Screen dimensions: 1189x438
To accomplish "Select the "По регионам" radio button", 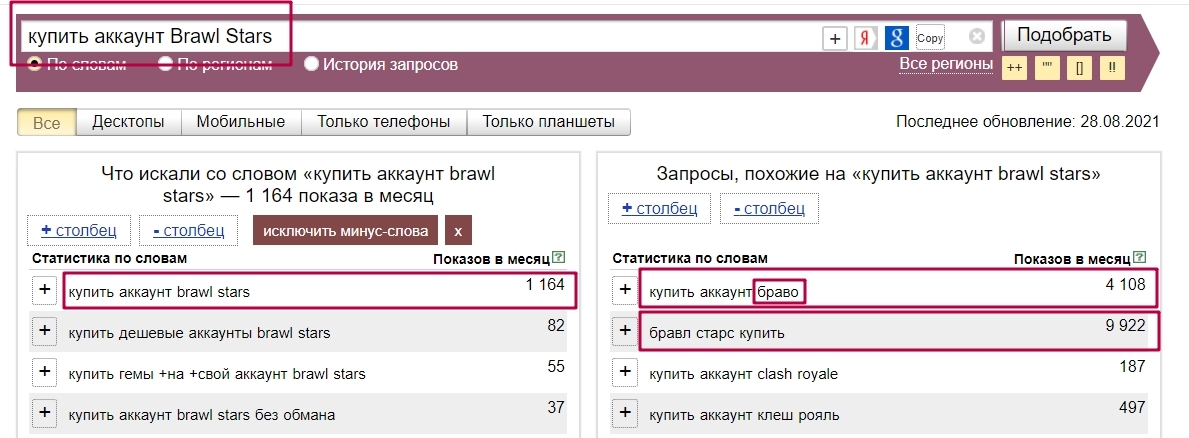I will click(165, 64).
